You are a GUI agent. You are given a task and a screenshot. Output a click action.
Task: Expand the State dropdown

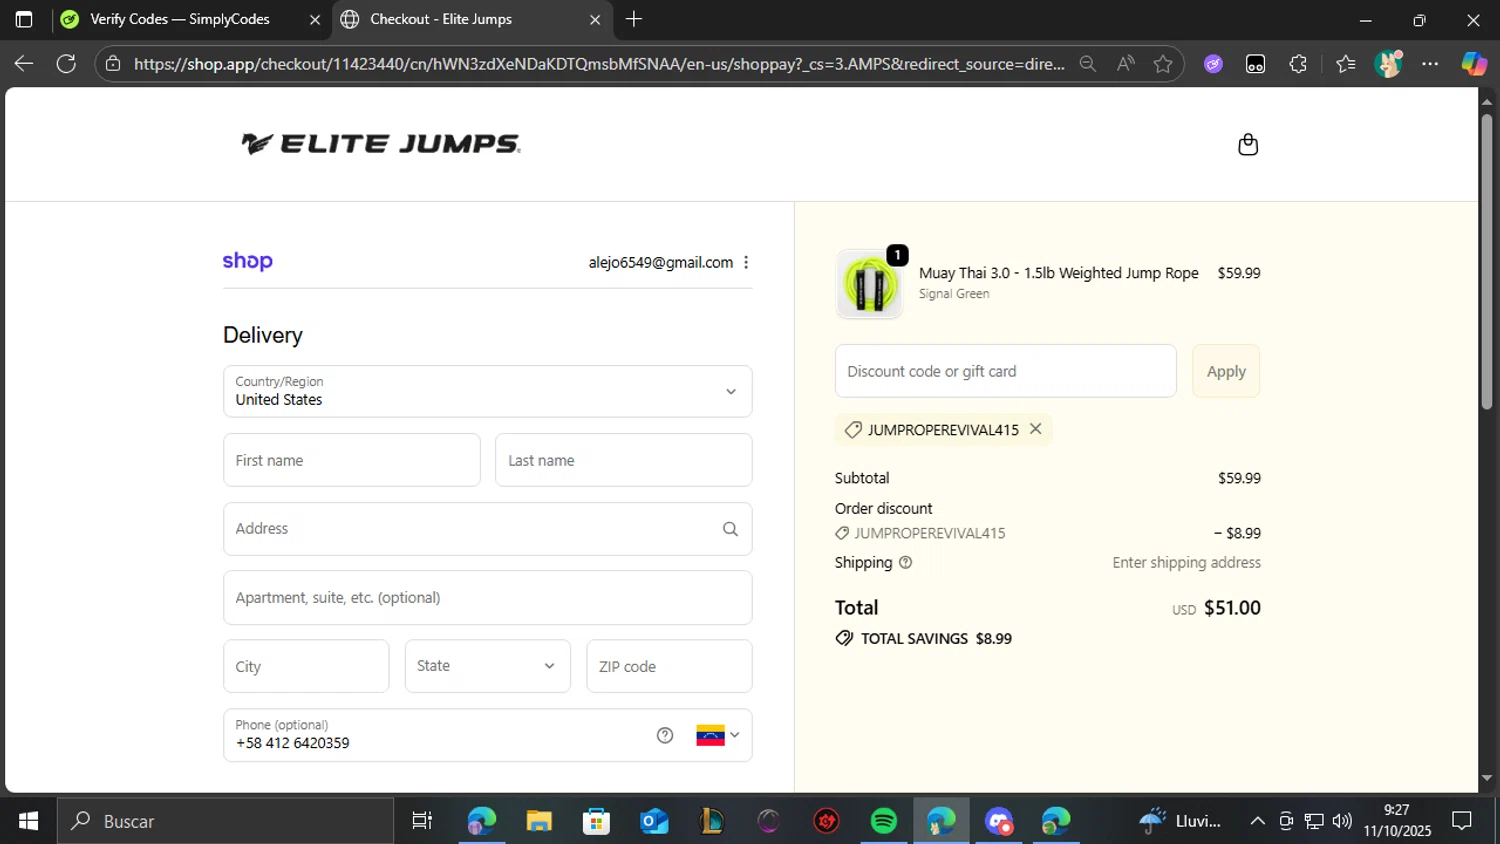pyautogui.click(x=488, y=666)
